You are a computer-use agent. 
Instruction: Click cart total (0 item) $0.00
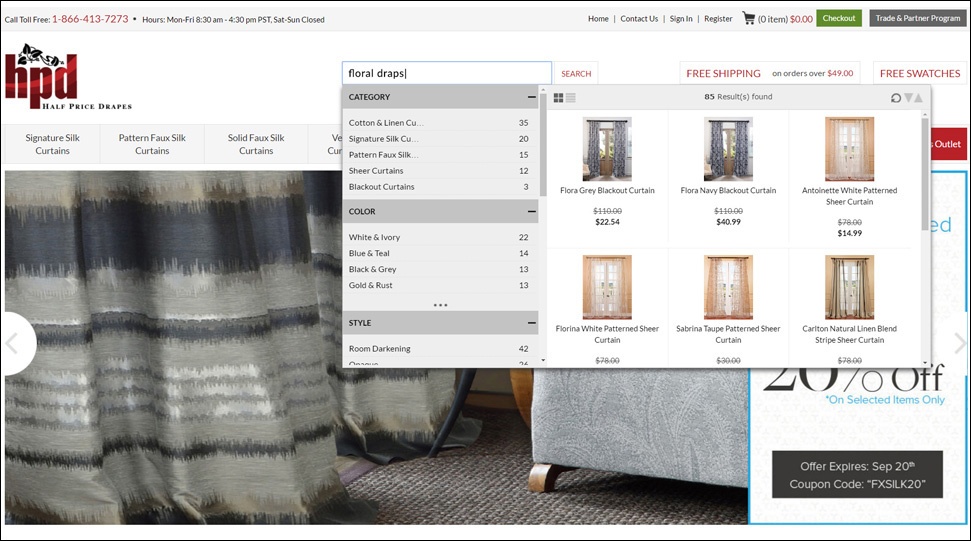pyautogui.click(x=785, y=19)
